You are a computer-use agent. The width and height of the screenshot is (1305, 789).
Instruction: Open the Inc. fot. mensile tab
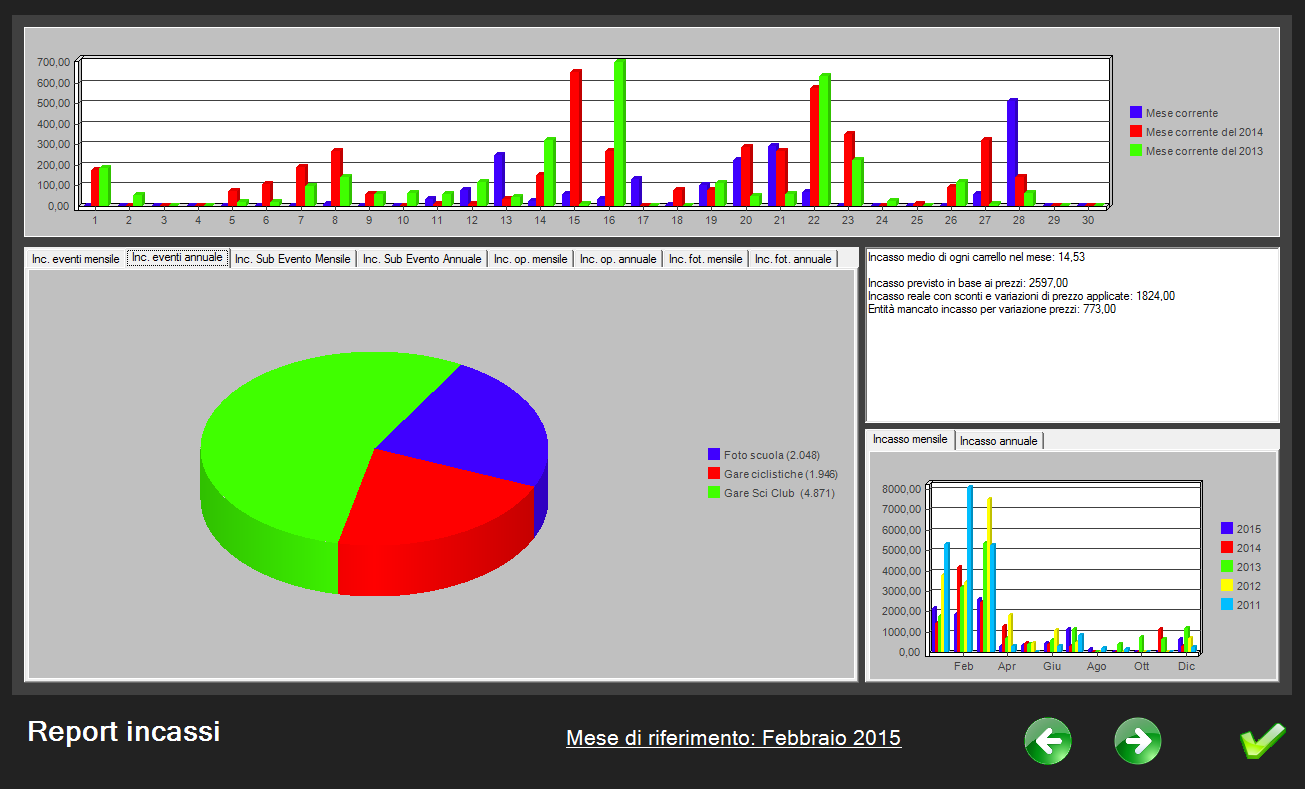706,259
